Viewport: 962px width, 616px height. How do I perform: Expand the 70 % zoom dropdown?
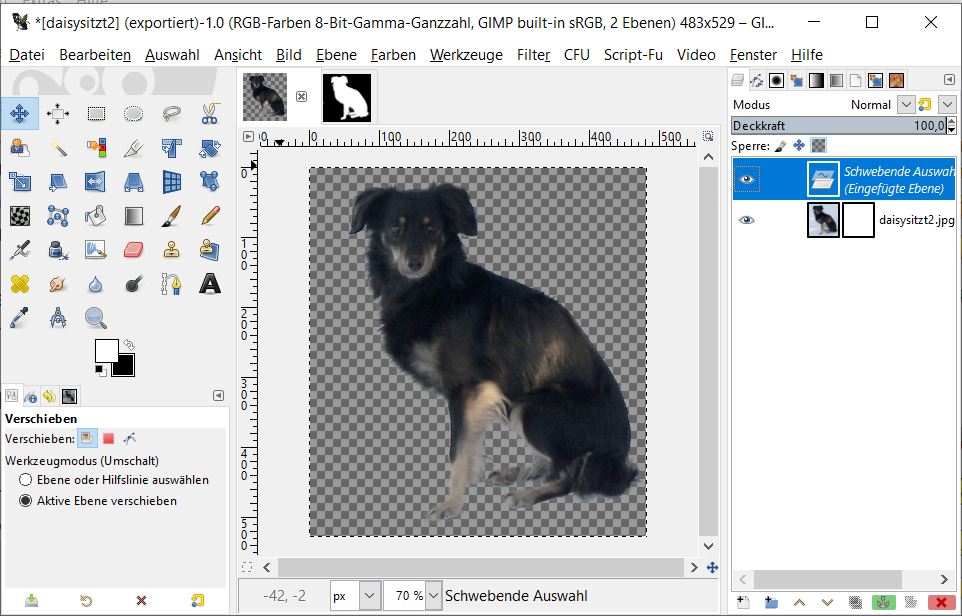click(x=432, y=596)
